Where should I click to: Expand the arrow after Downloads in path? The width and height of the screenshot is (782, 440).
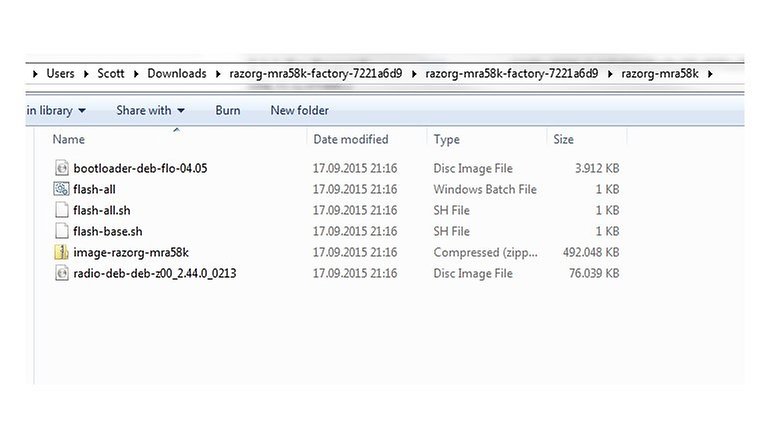[x=218, y=74]
